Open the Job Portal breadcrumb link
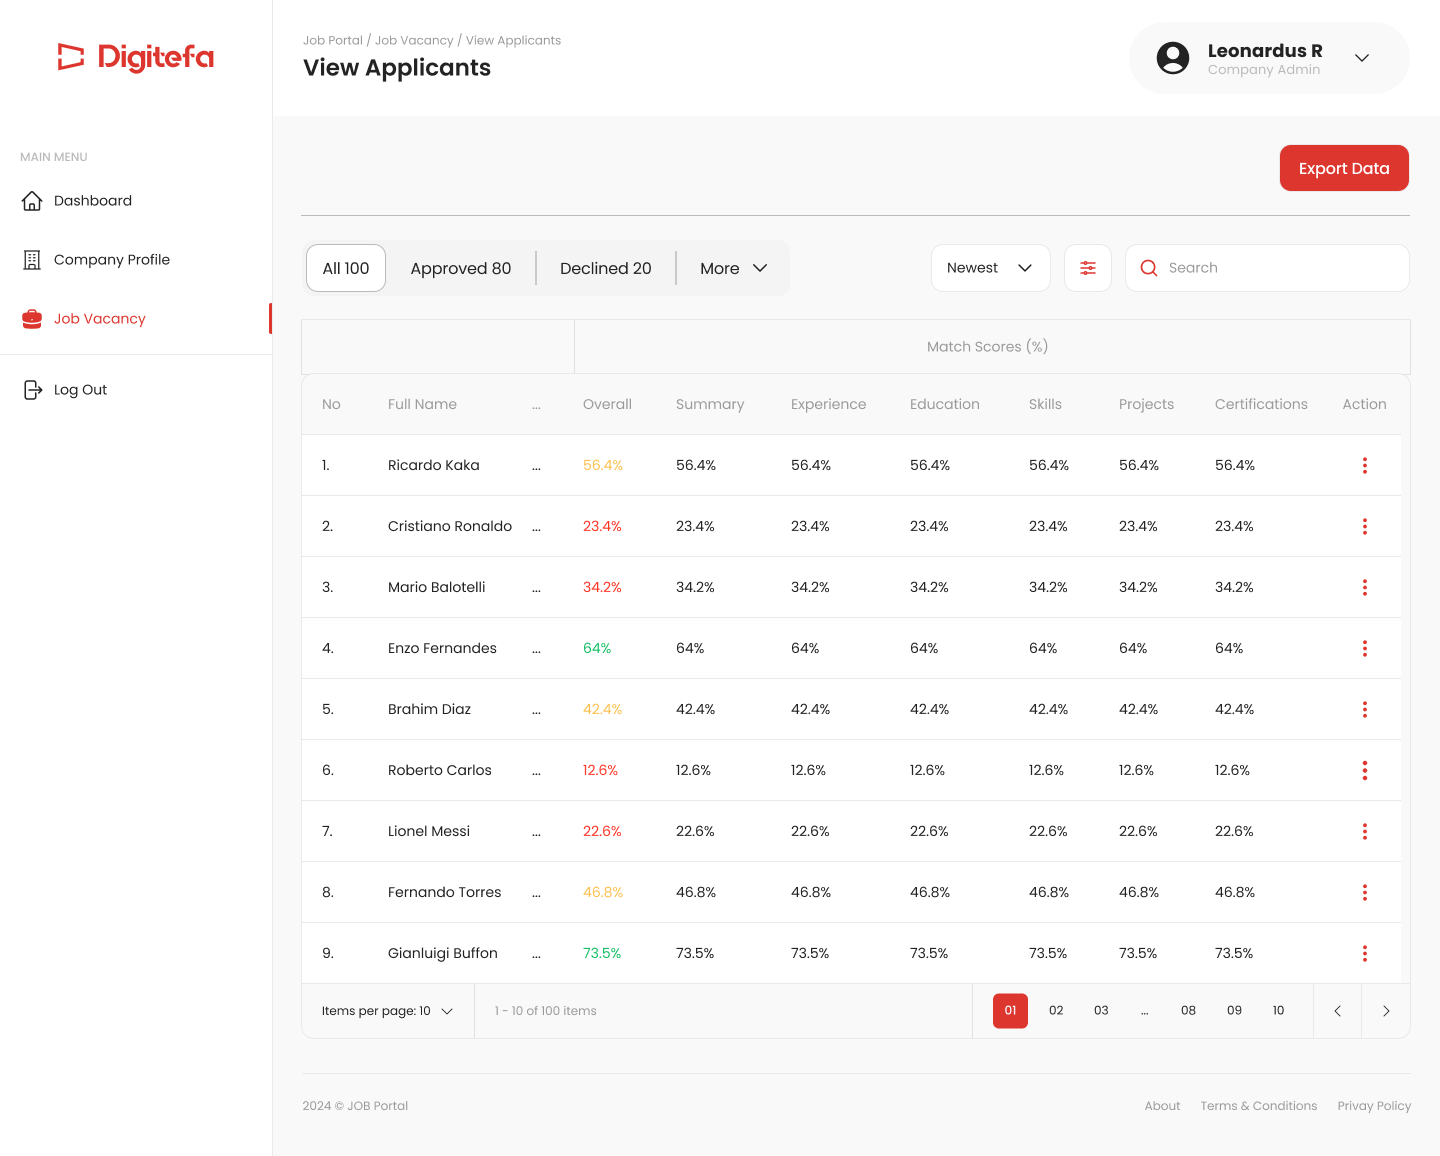The width and height of the screenshot is (1440, 1156). click(x=333, y=41)
